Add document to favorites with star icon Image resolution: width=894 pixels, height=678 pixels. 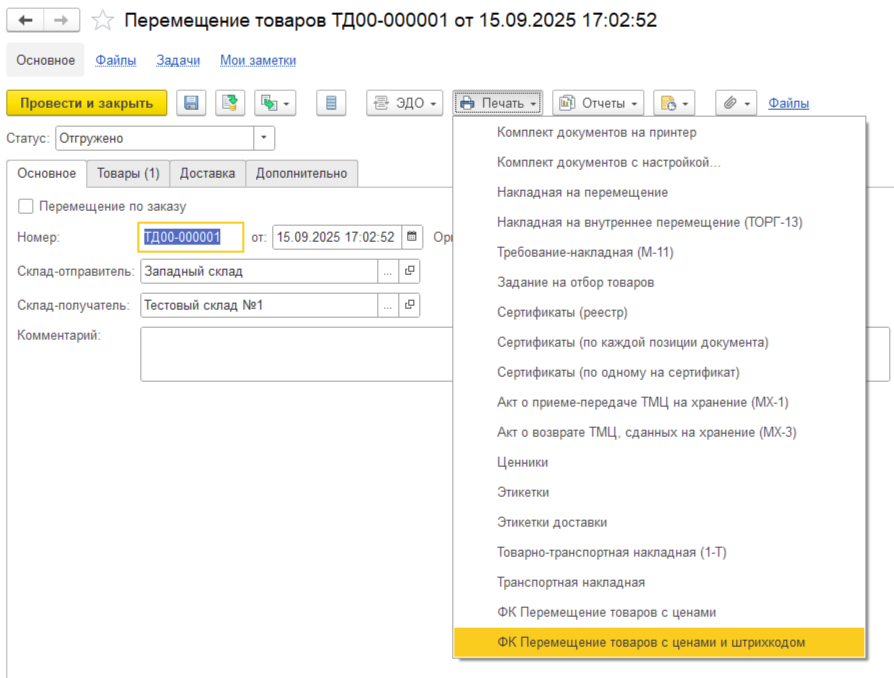point(103,21)
